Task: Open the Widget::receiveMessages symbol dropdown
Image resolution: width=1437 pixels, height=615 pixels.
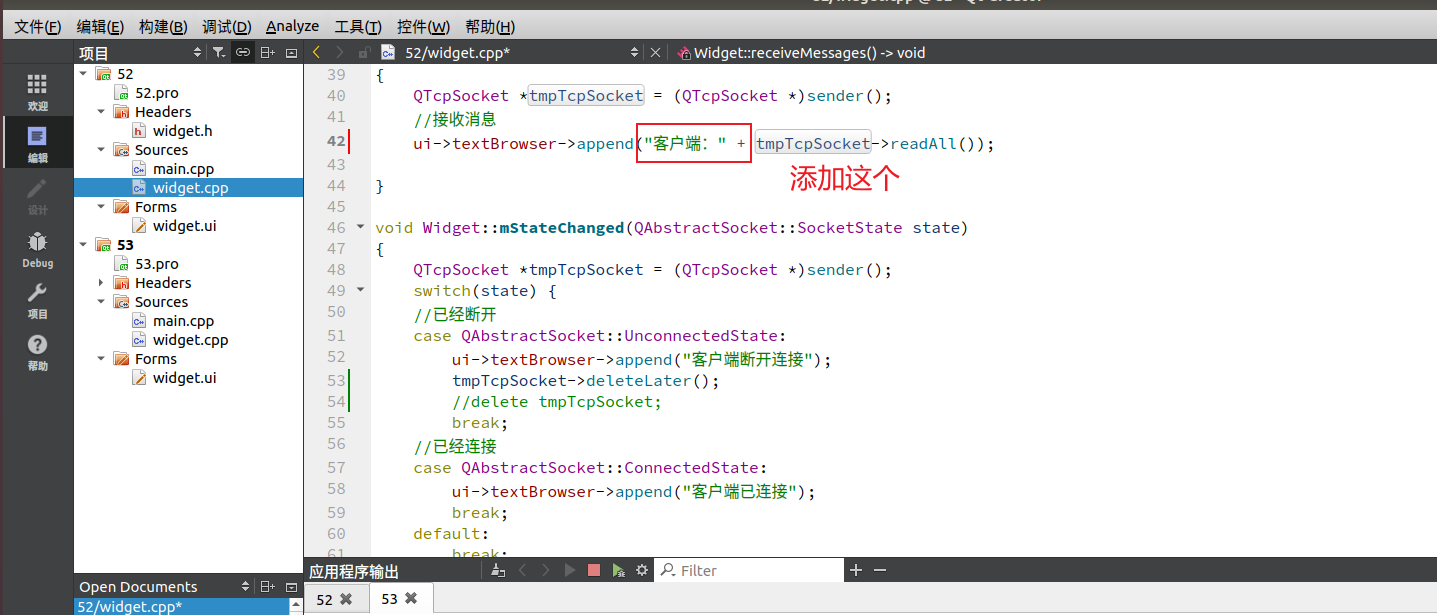Action: 801,52
